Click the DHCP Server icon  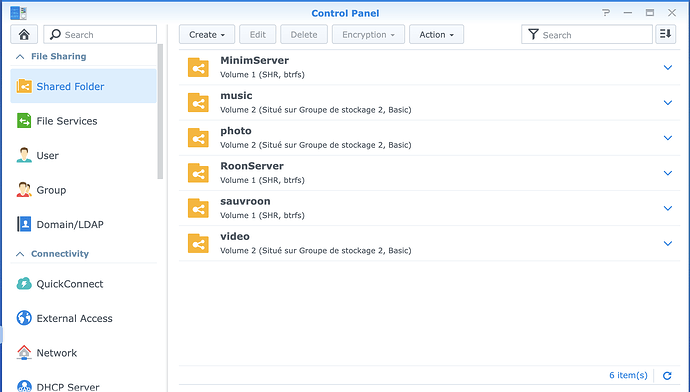click(x=24, y=386)
